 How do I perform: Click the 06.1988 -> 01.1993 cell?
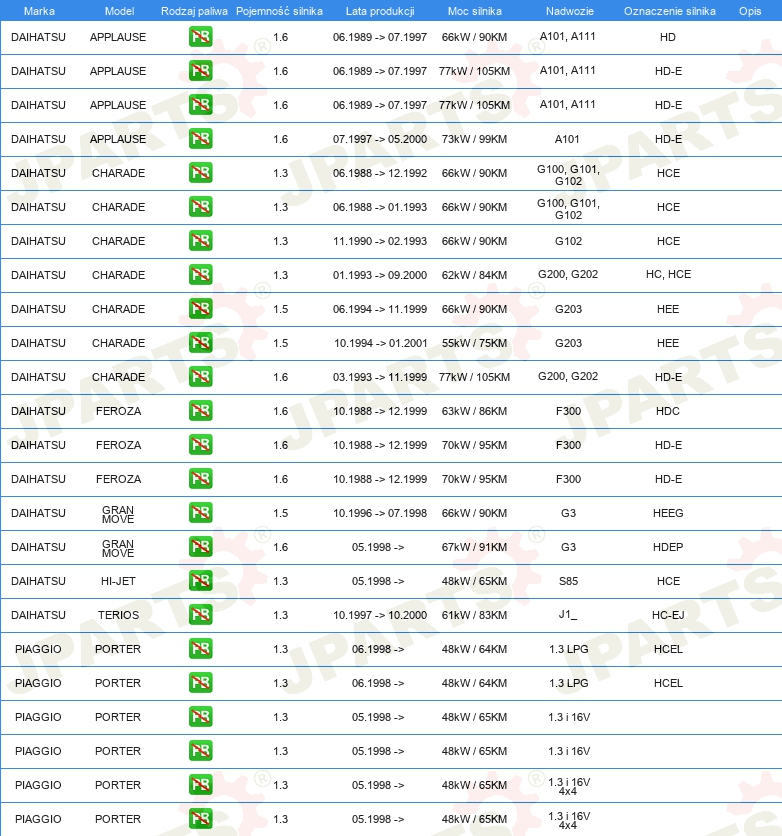[380, 207]
